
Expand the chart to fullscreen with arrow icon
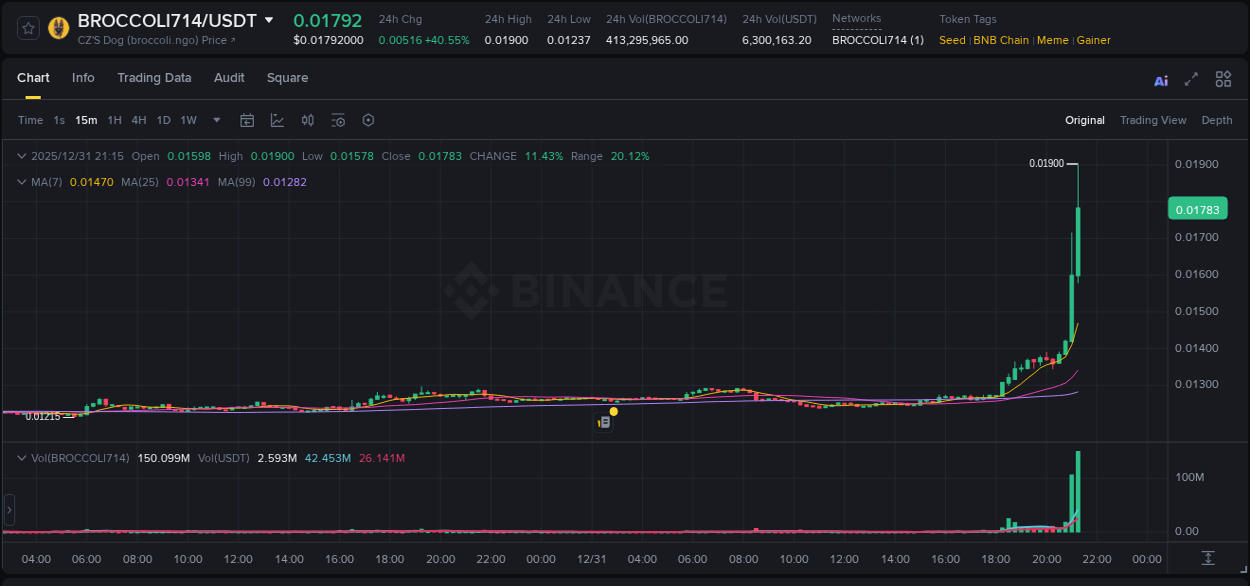pyautogui.click(x=1191, y=79)
